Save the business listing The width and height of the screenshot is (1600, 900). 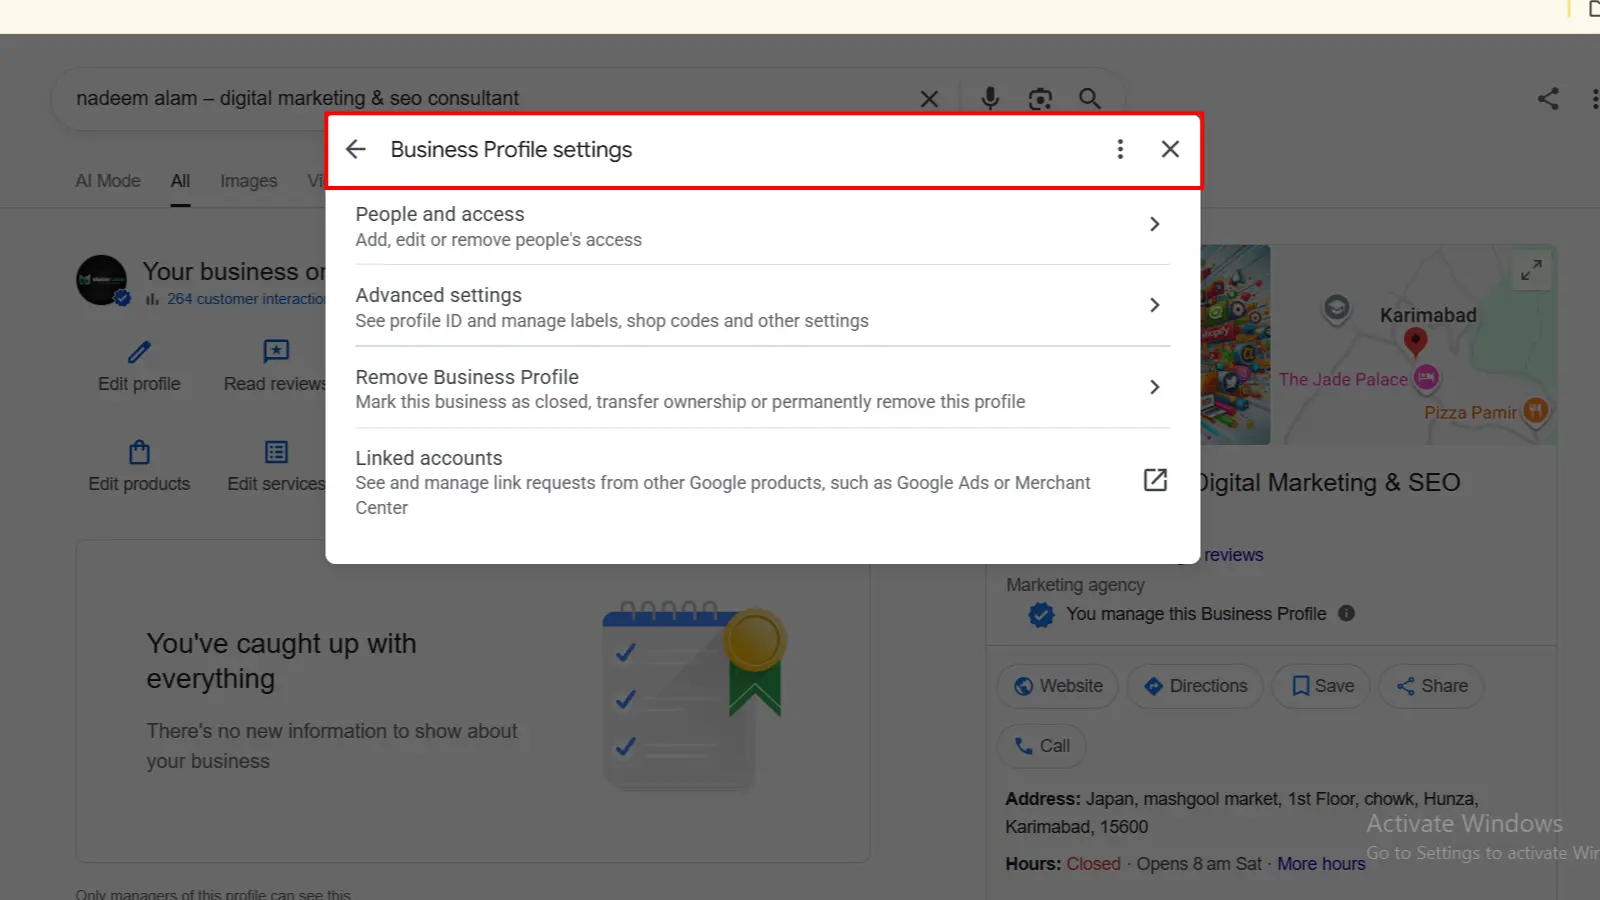click(1321, 686)
